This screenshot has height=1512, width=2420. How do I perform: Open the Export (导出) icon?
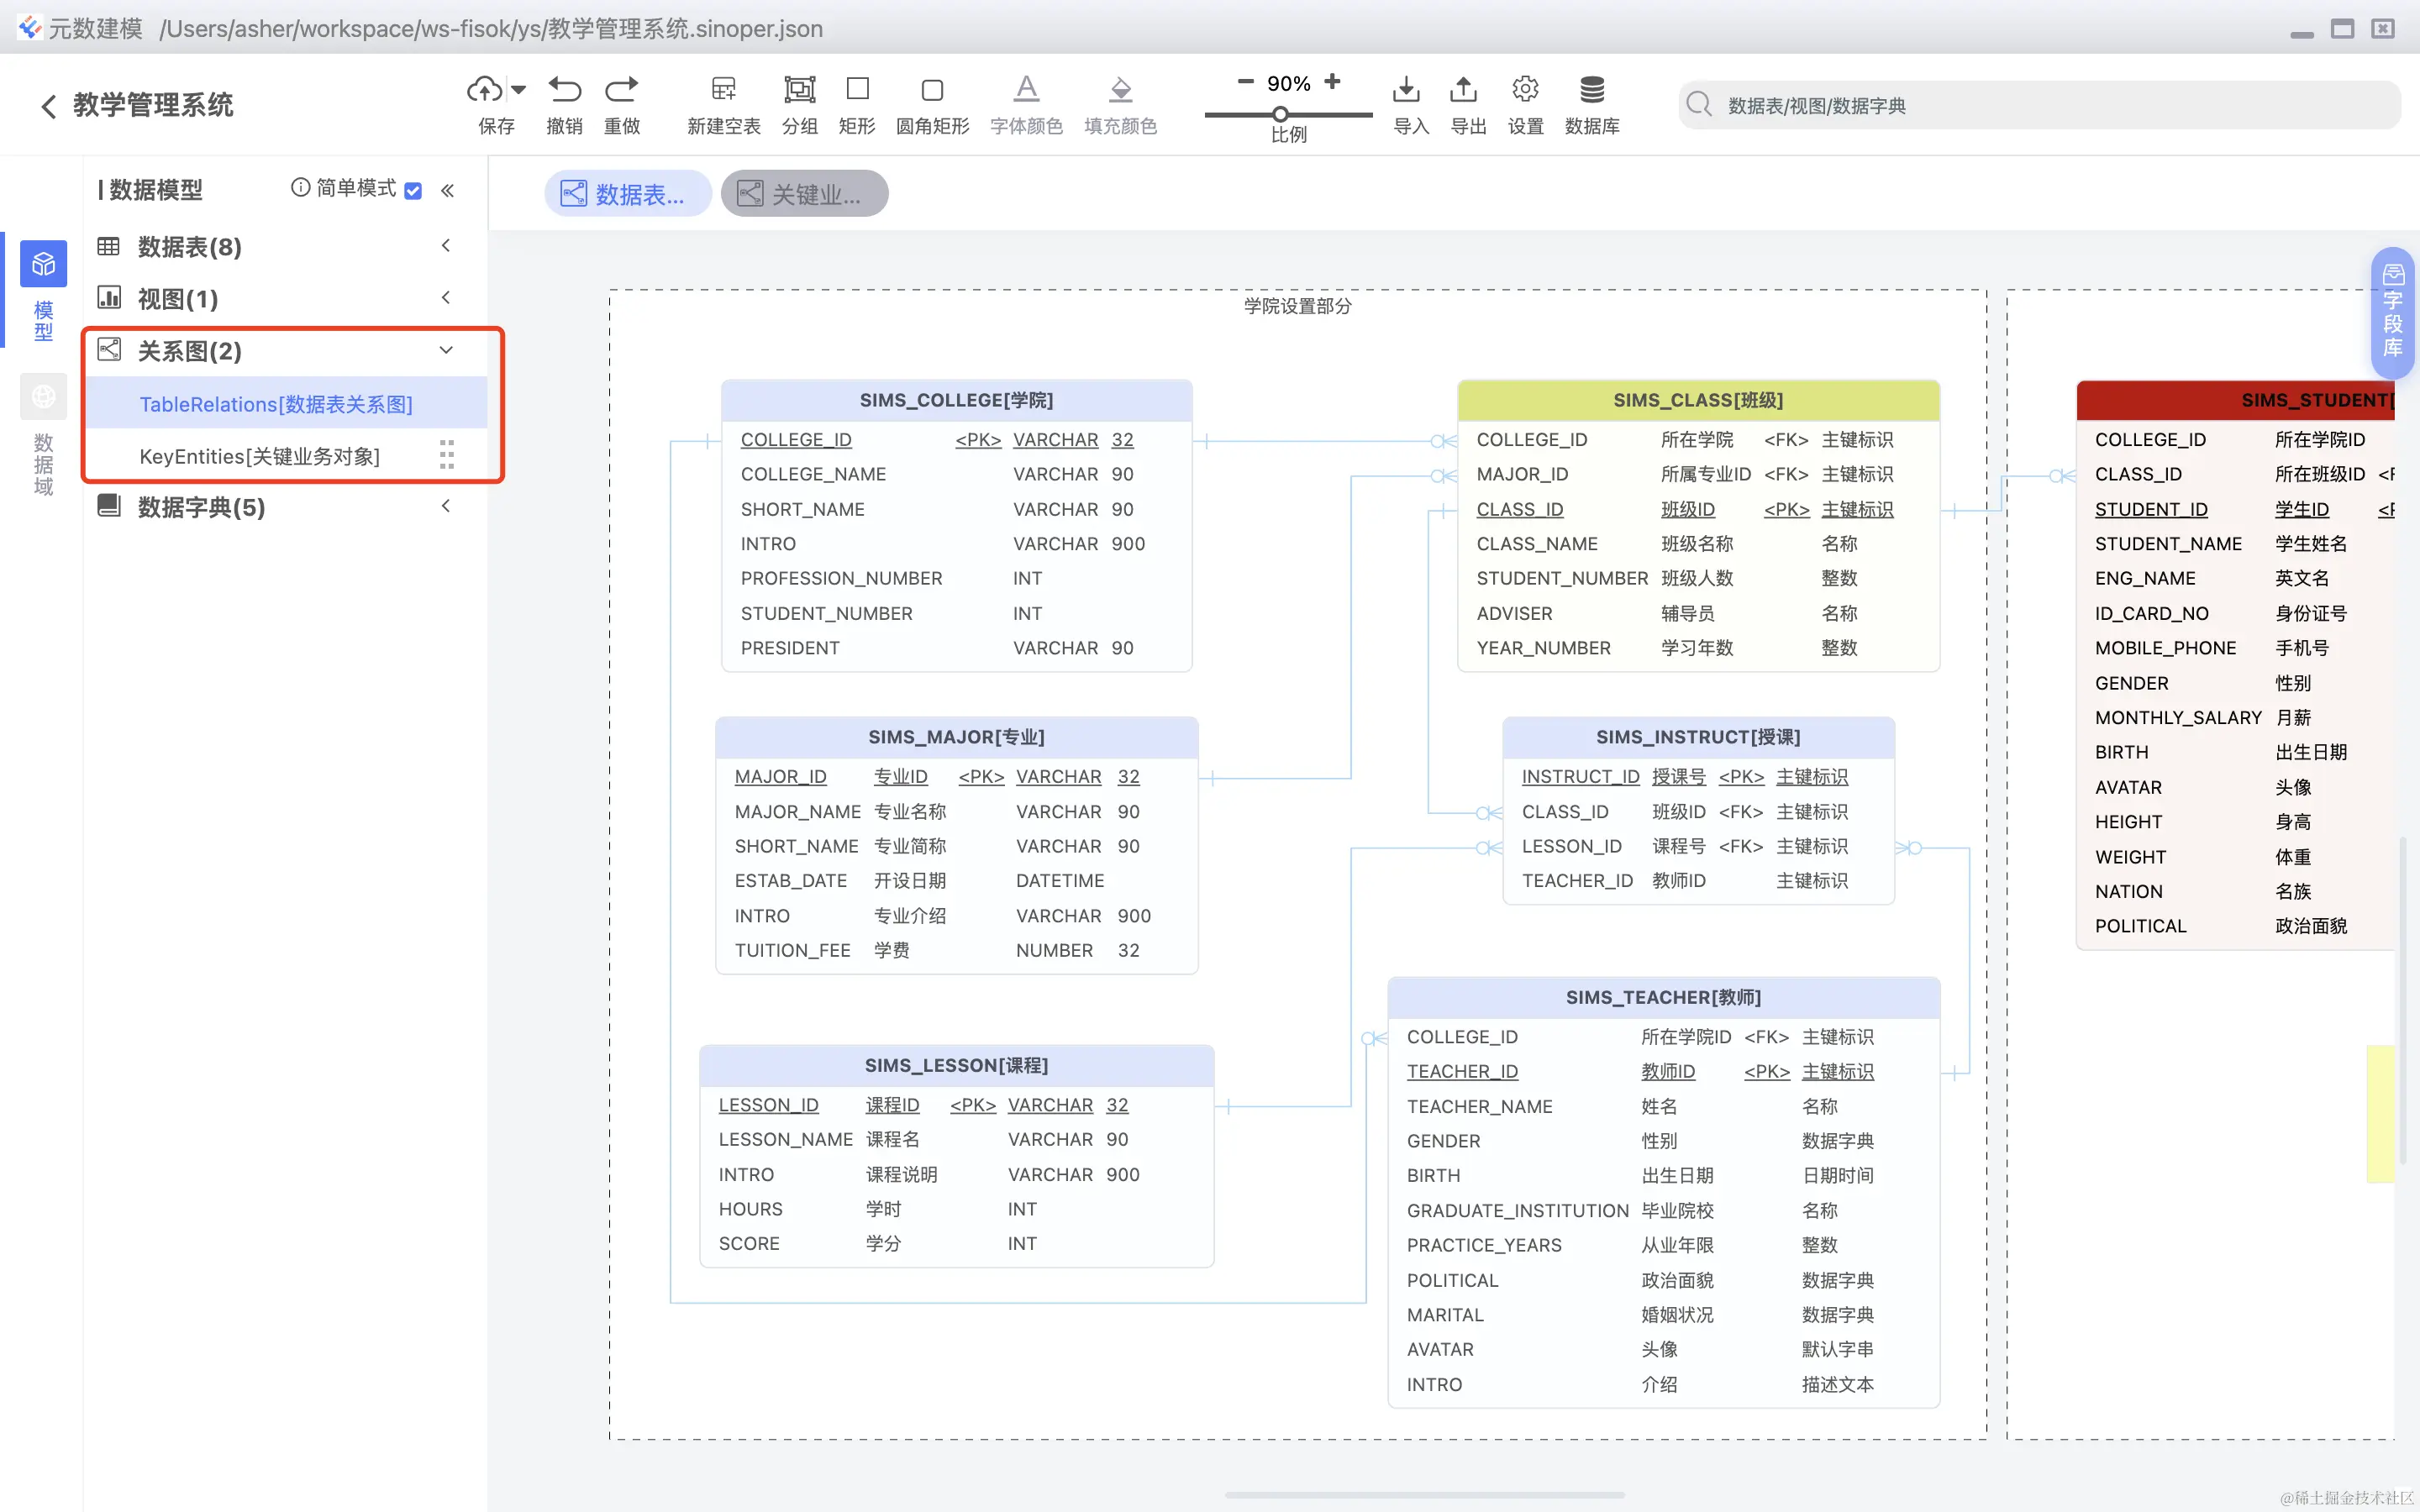tap(1464, 90)
